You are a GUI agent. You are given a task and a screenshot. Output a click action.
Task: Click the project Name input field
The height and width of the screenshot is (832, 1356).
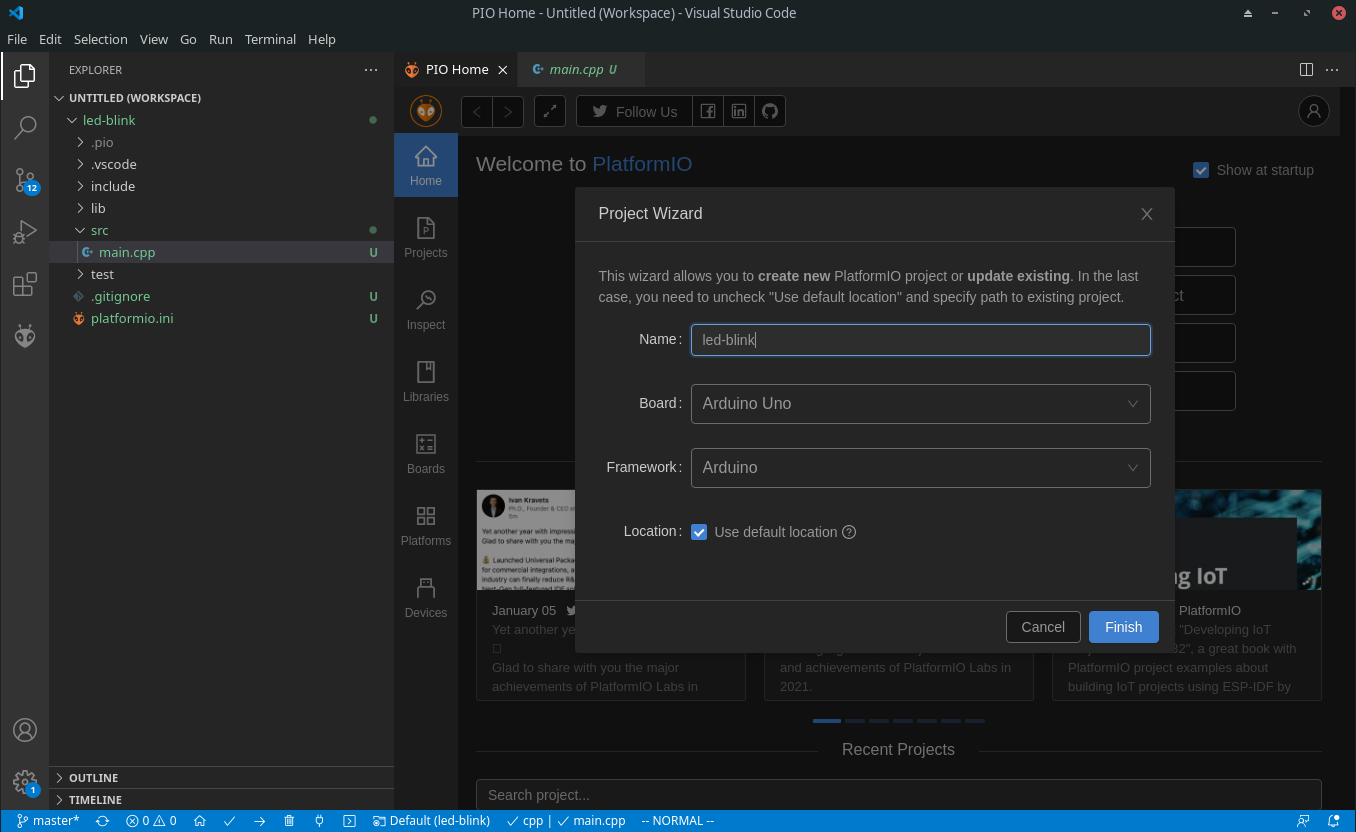(x=920, y=340)
